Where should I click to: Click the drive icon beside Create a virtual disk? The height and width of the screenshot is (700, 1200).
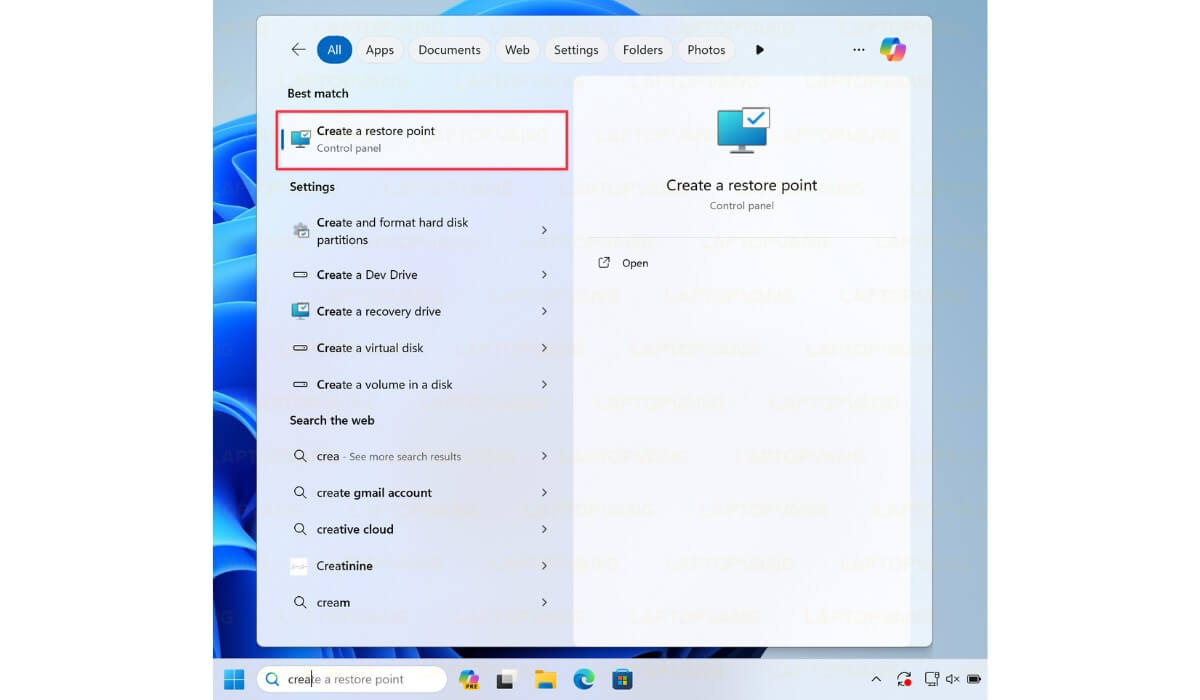pos(300,348)
